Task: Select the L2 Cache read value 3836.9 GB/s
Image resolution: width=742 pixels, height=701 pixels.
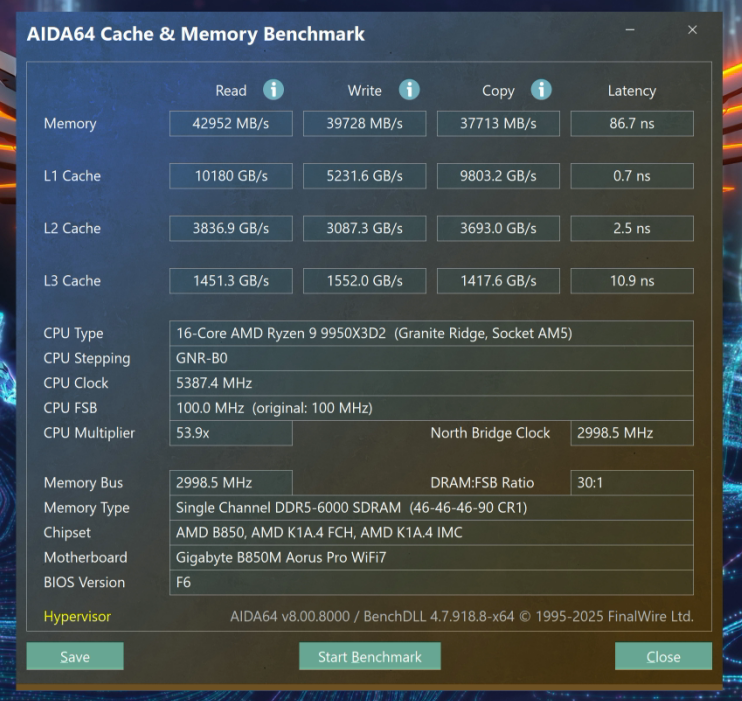Action: tap(231, 229)
